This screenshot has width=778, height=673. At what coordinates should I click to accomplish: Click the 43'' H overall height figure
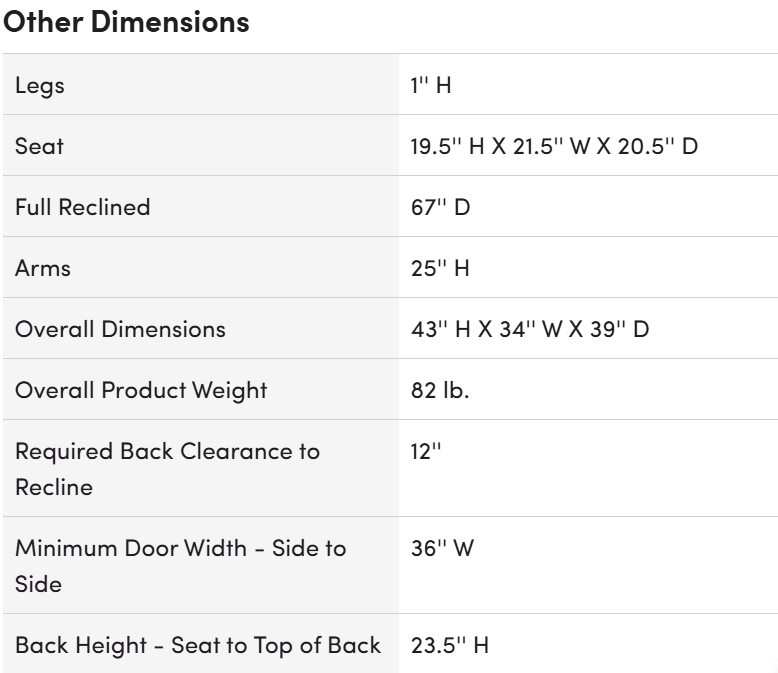point(437,329)
